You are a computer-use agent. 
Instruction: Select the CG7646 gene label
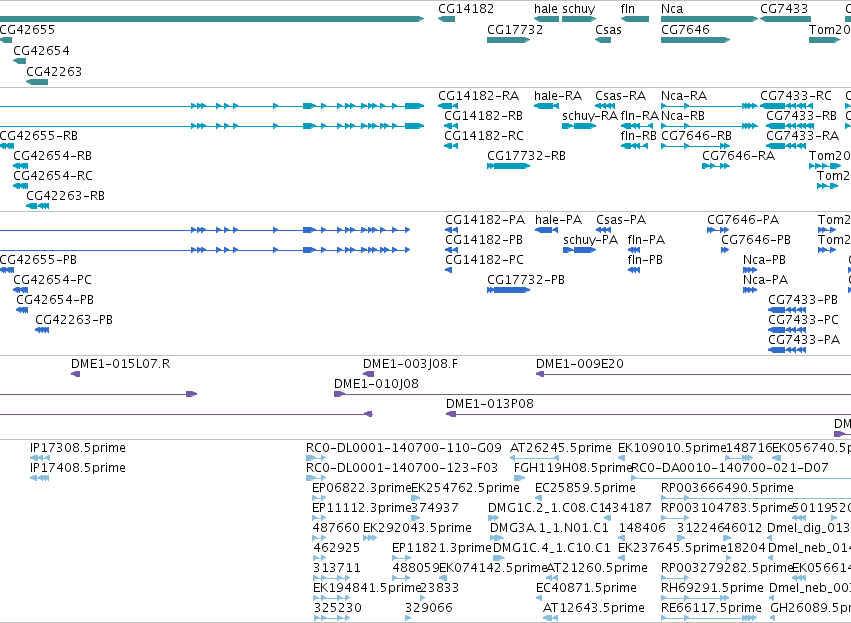point(685,29)
